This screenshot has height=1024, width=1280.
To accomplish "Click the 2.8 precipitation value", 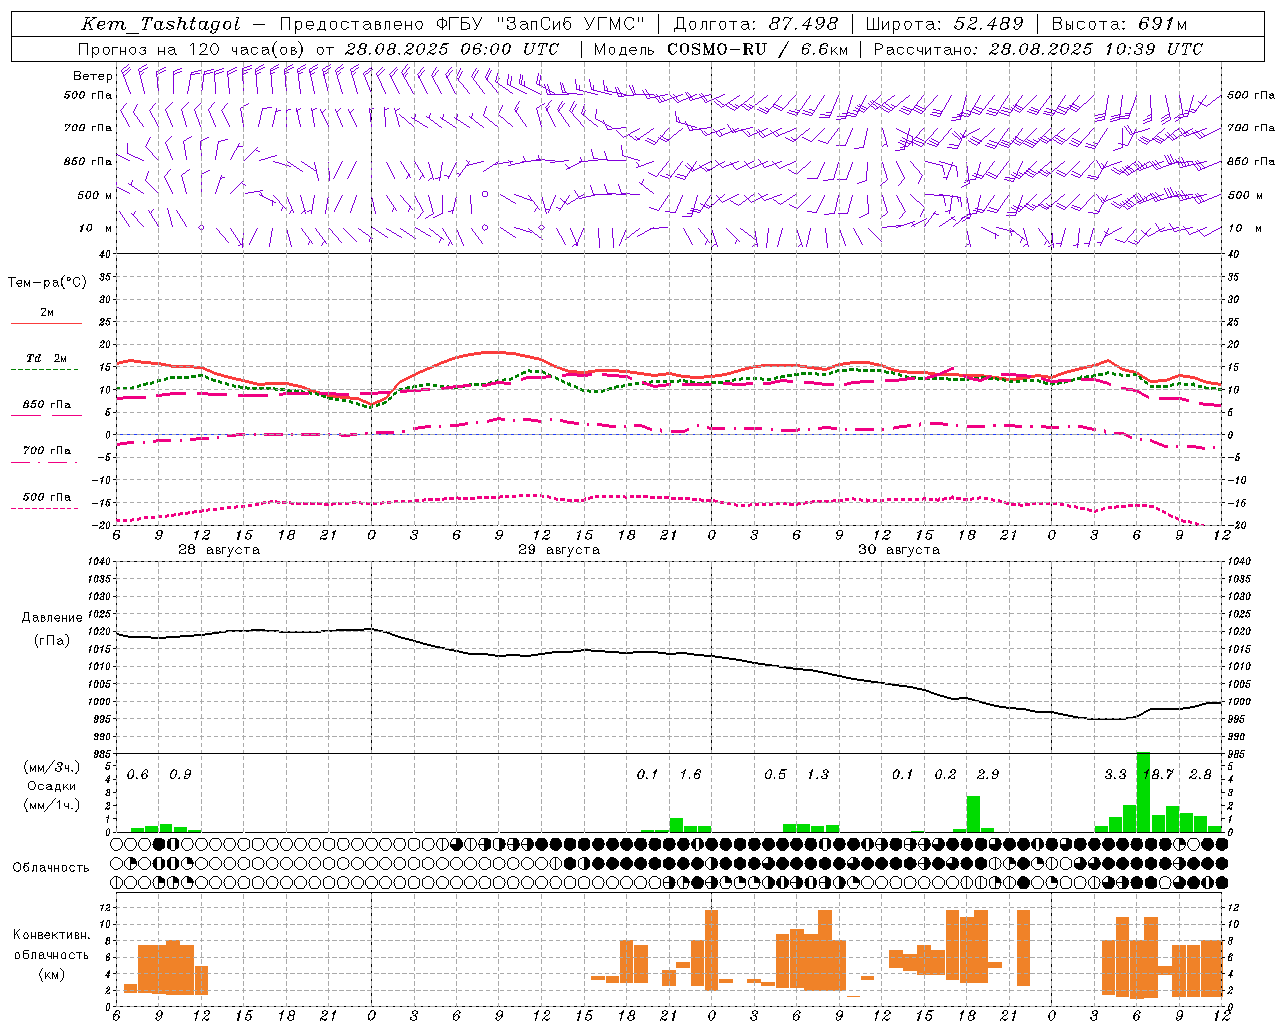I will tap(1200, 775).
